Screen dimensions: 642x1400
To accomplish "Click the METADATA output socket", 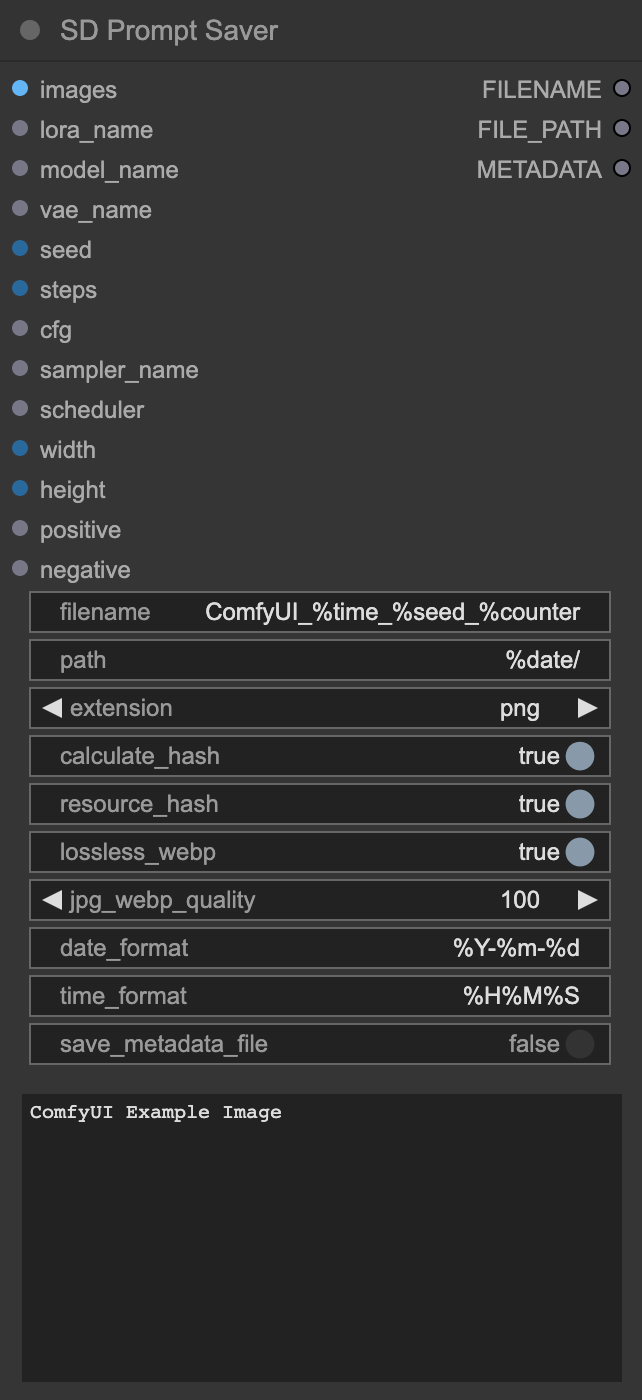I will (622, 169).
